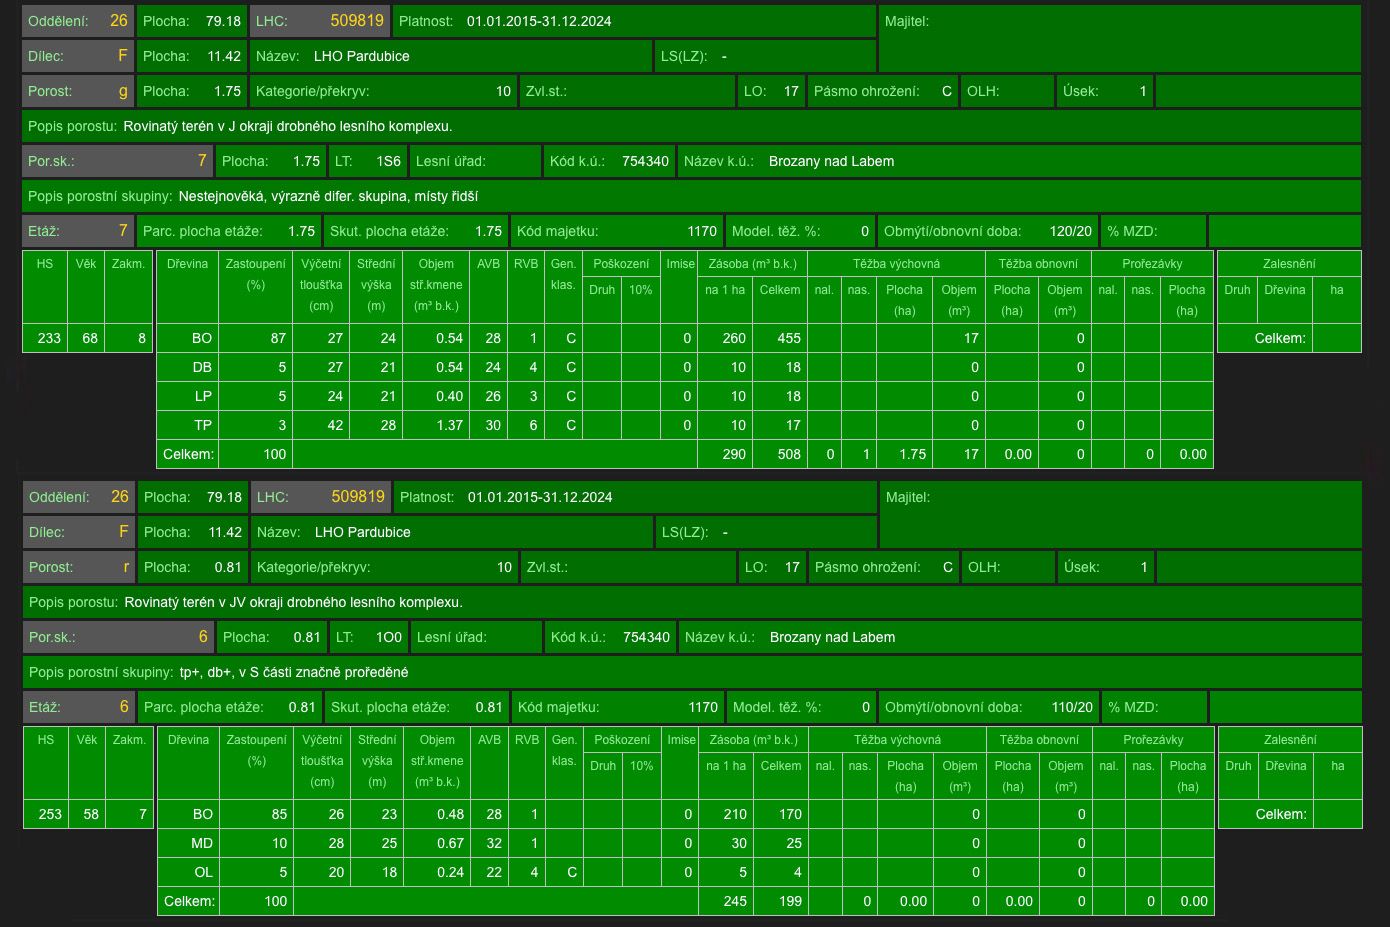Click Obmýtí/obnovní doba value 120/20
The width and height of the screenshot is (1390, 927).
(x=1071, y=231)
